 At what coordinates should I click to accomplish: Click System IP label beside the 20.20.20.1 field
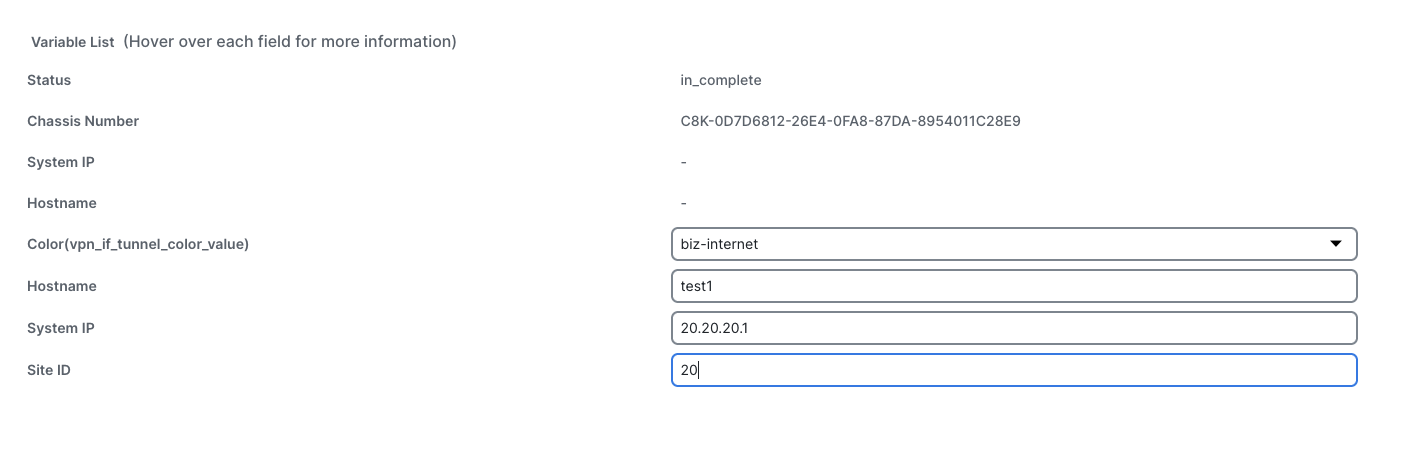61,328
